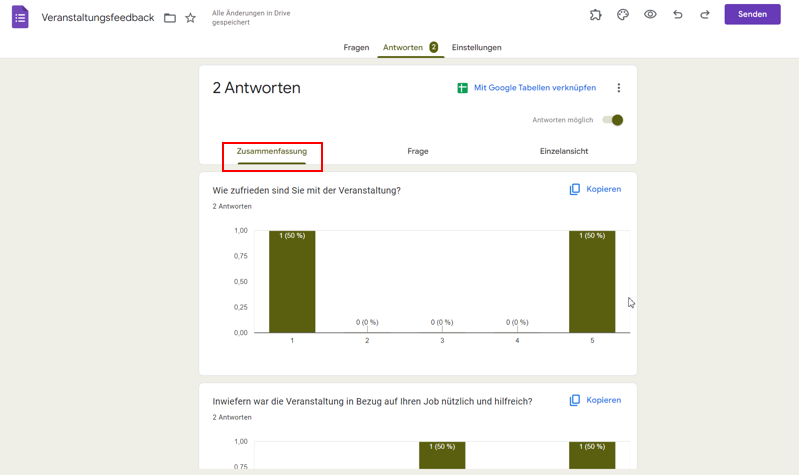
Task: Open the theme customization palette icon
Action: 623,15
